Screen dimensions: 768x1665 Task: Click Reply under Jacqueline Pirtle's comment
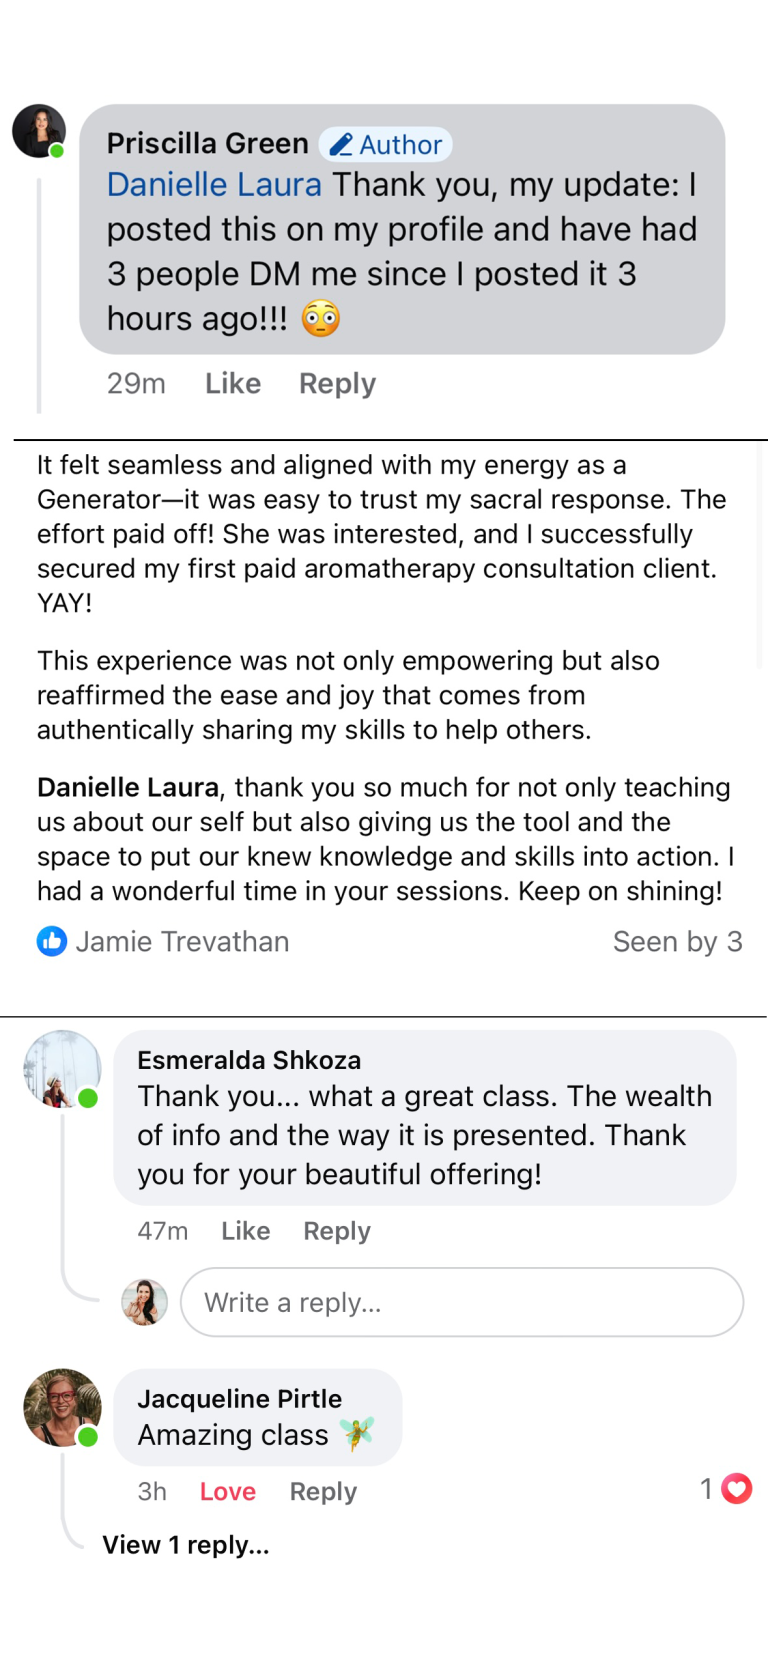coord(323,1492)
